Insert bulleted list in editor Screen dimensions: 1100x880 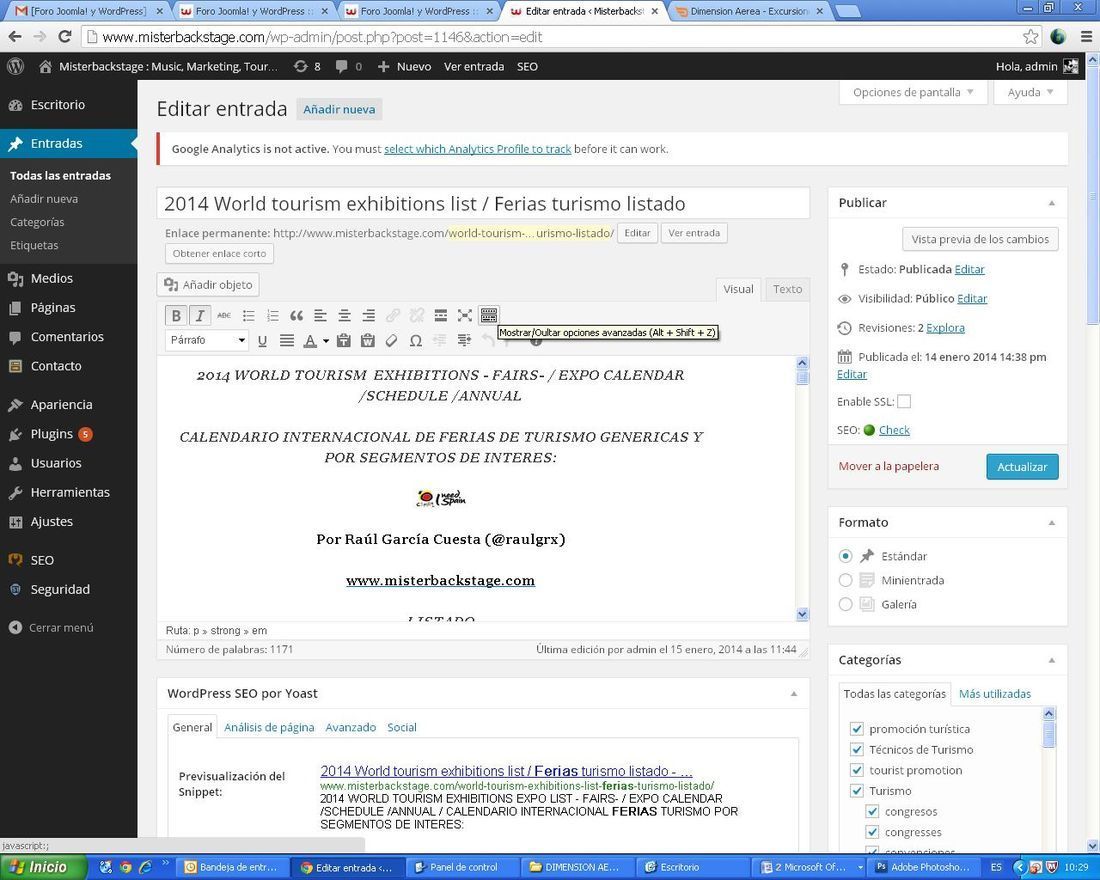pyautogui.click(x=248, y=316)
